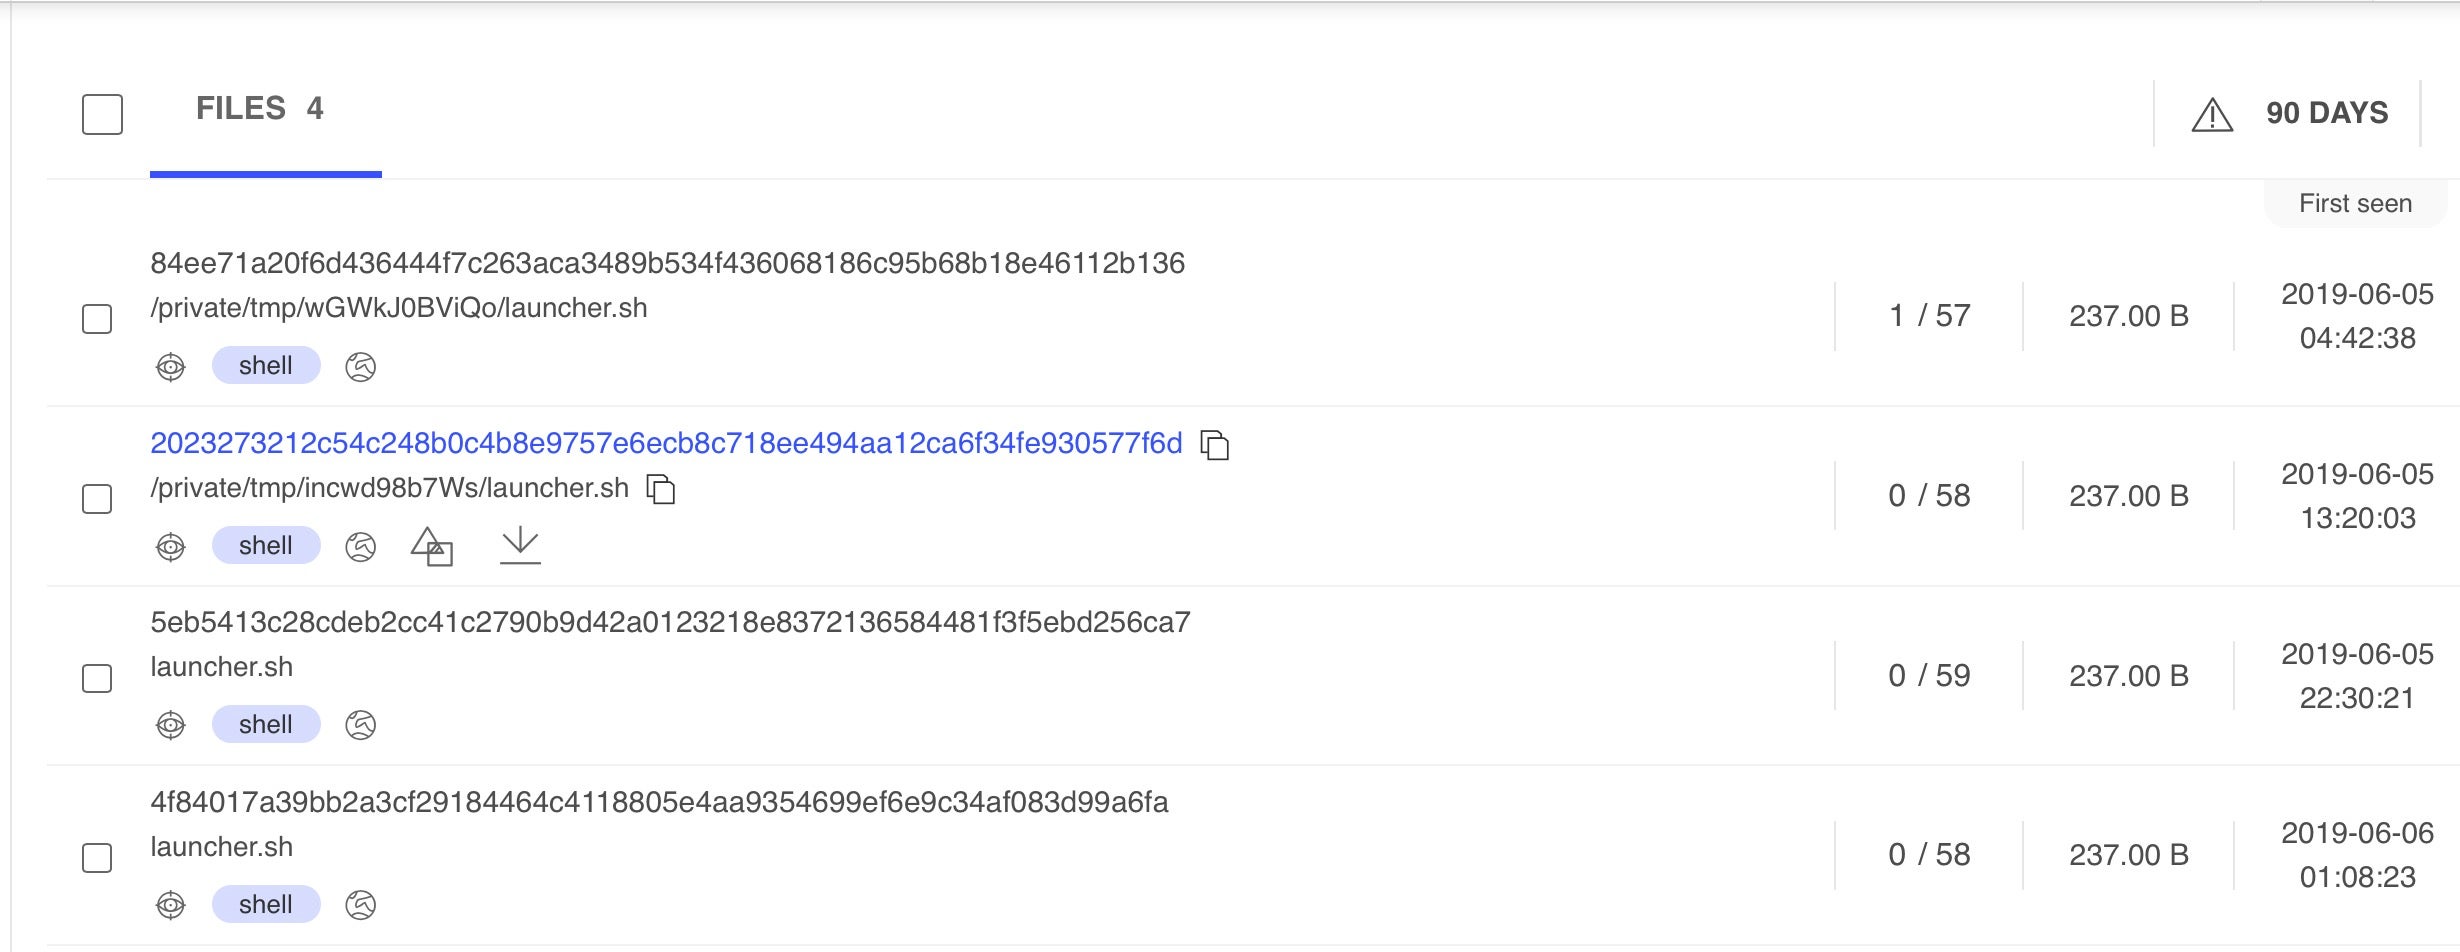2460x952 pixels.
Task: Toggle the select-all files checkbox
Action: (x=102, y=114)
